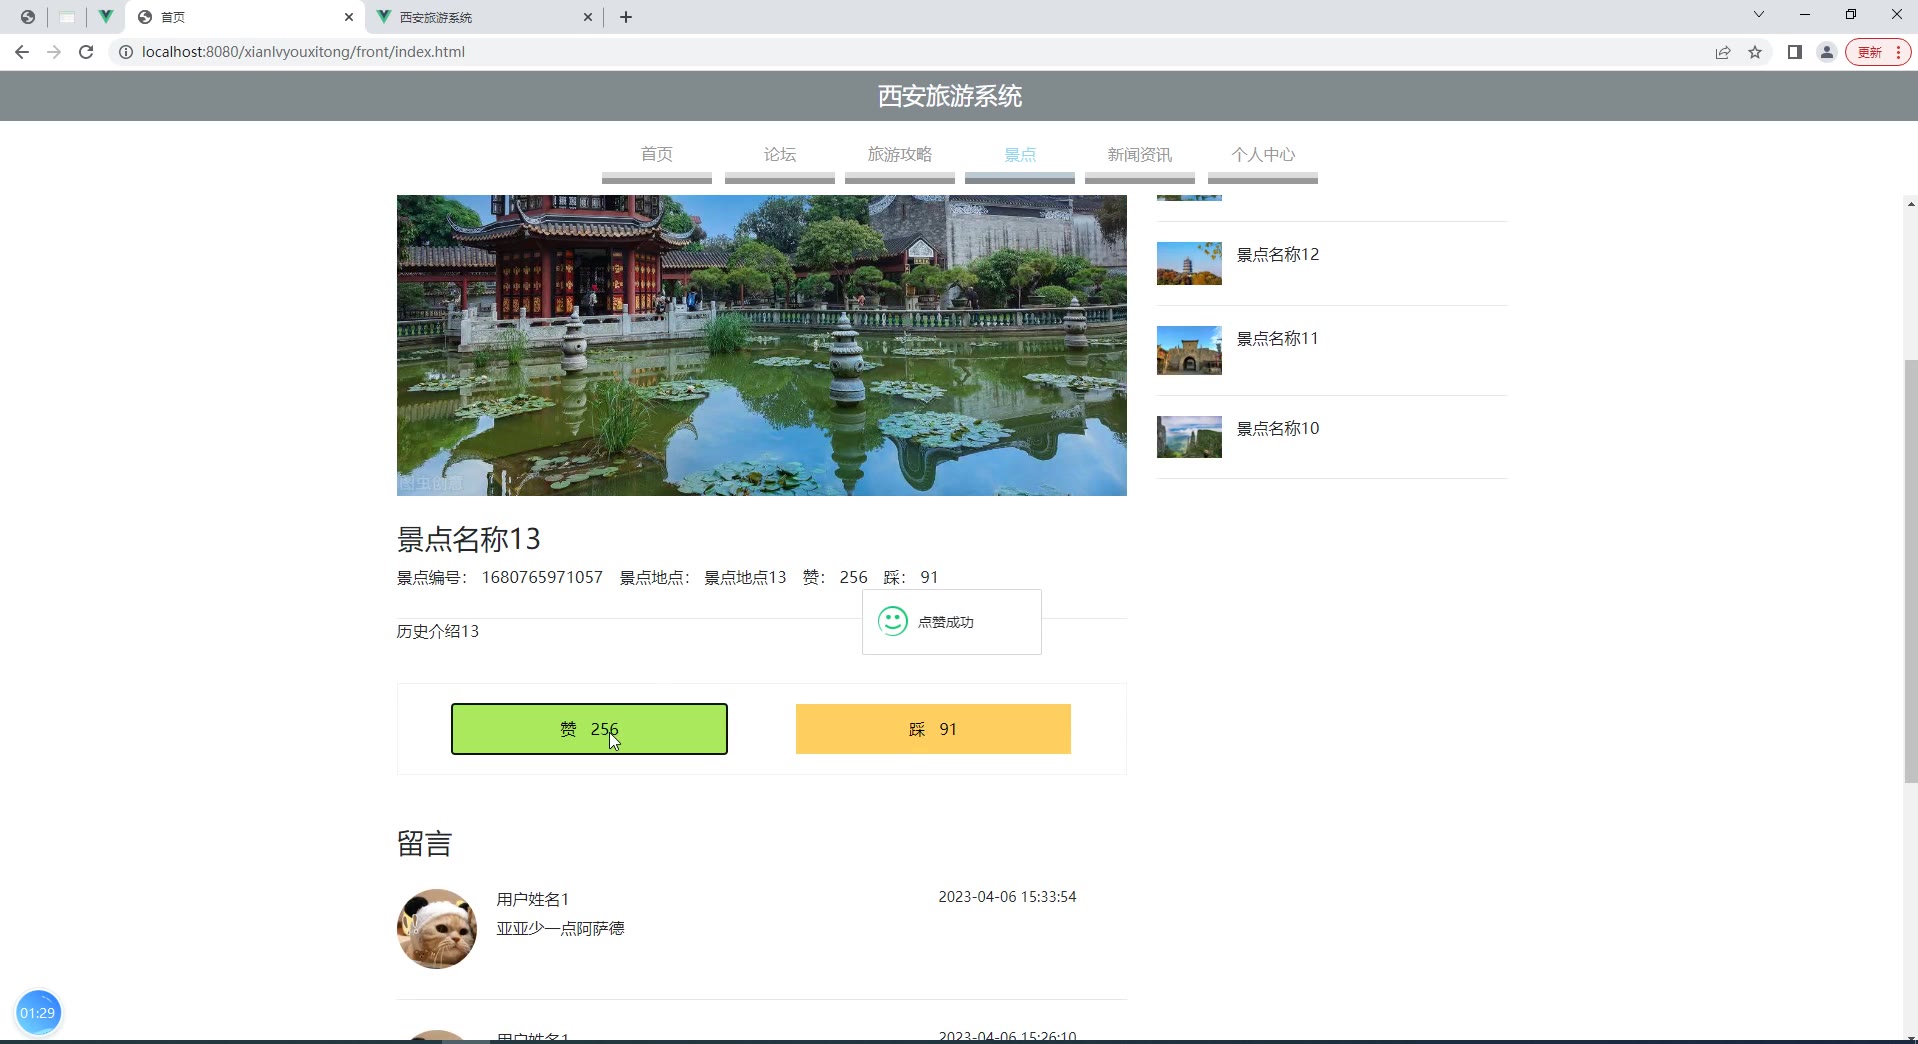Open the 论坛 navigation item
The image size is (1918, 1044).
780,154
